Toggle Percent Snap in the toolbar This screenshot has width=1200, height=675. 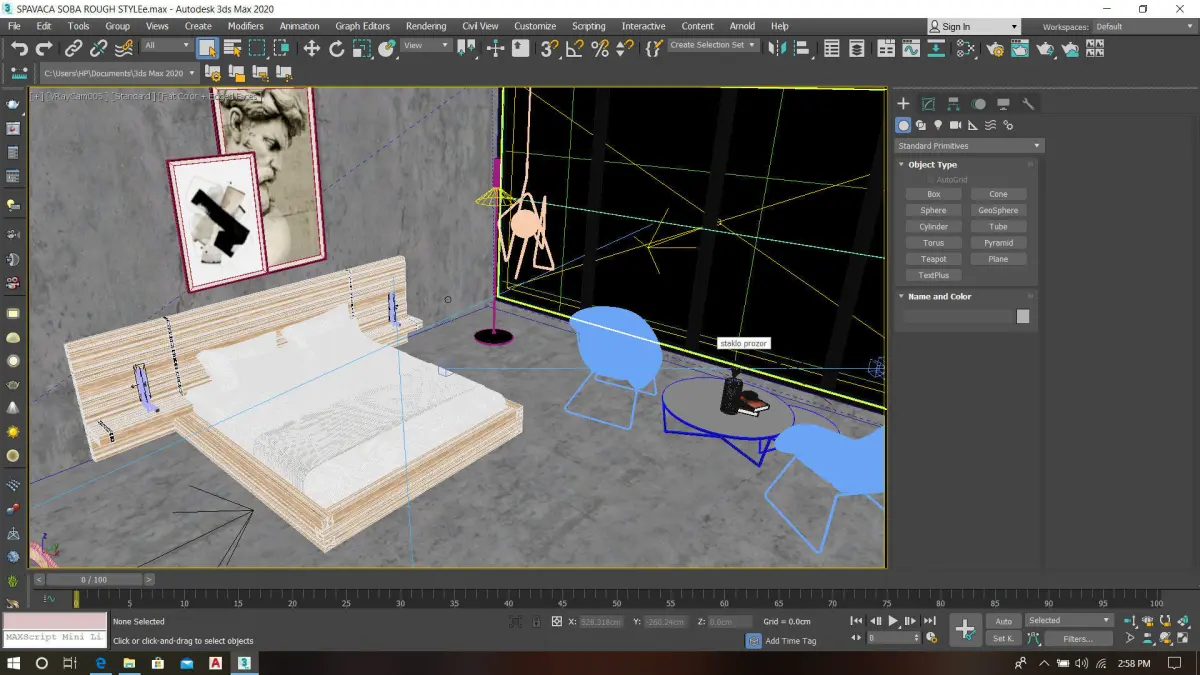coord(599,48)
